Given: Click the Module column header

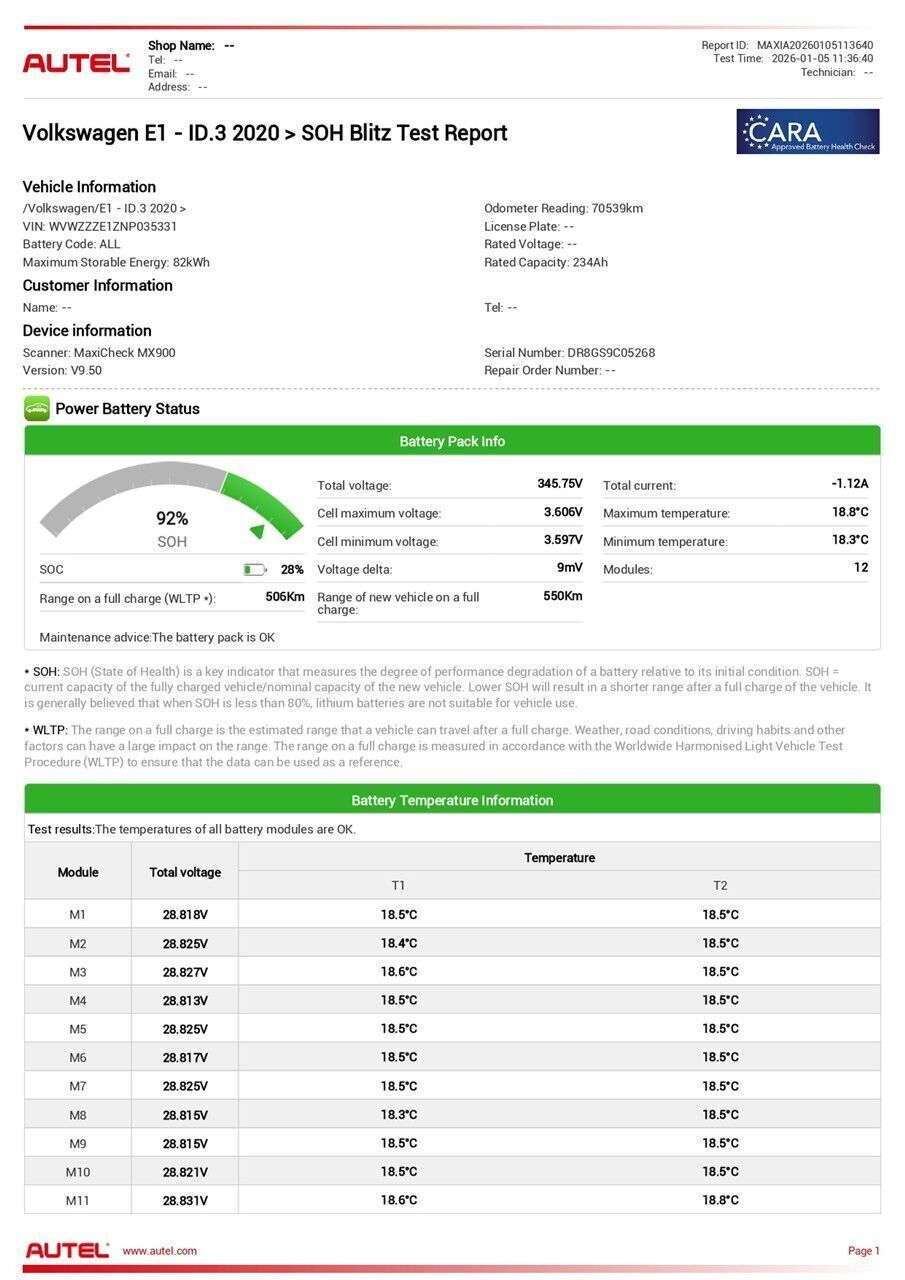Looking at the screenshot, I should coord(78,872).
